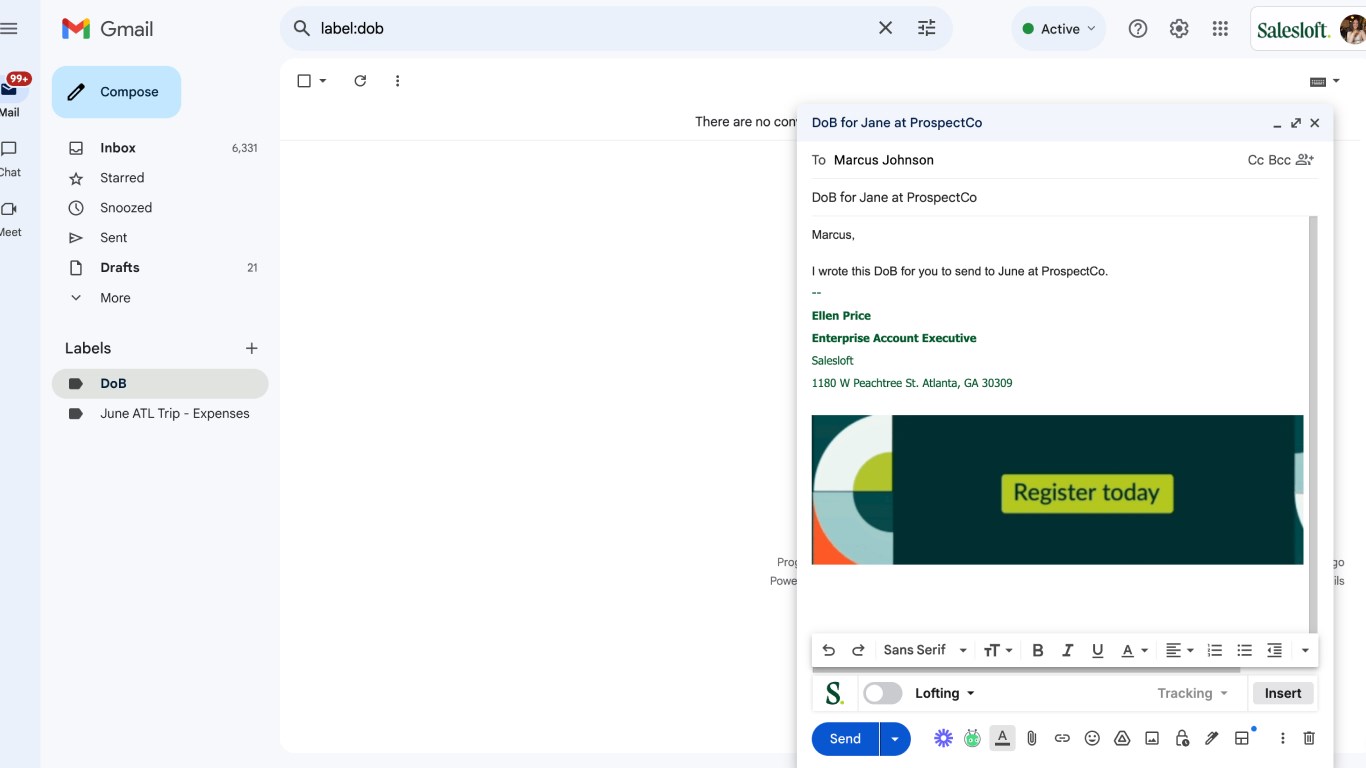1366x768 pixels.
Task: Show search options filter icon
Action: click(927, 28)
